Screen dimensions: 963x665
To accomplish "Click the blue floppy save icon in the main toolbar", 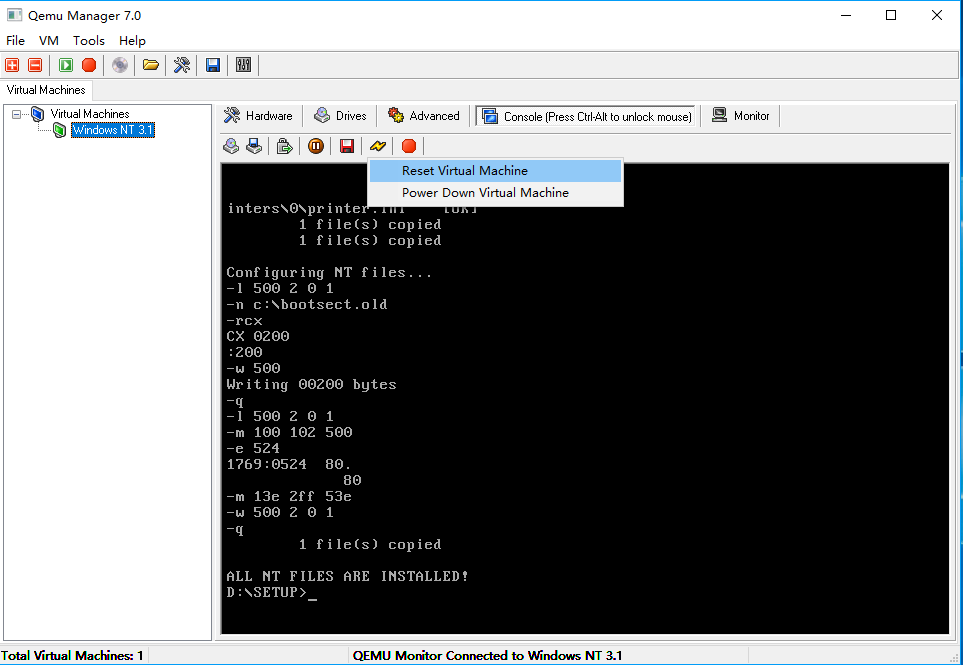I will [213, 65].
